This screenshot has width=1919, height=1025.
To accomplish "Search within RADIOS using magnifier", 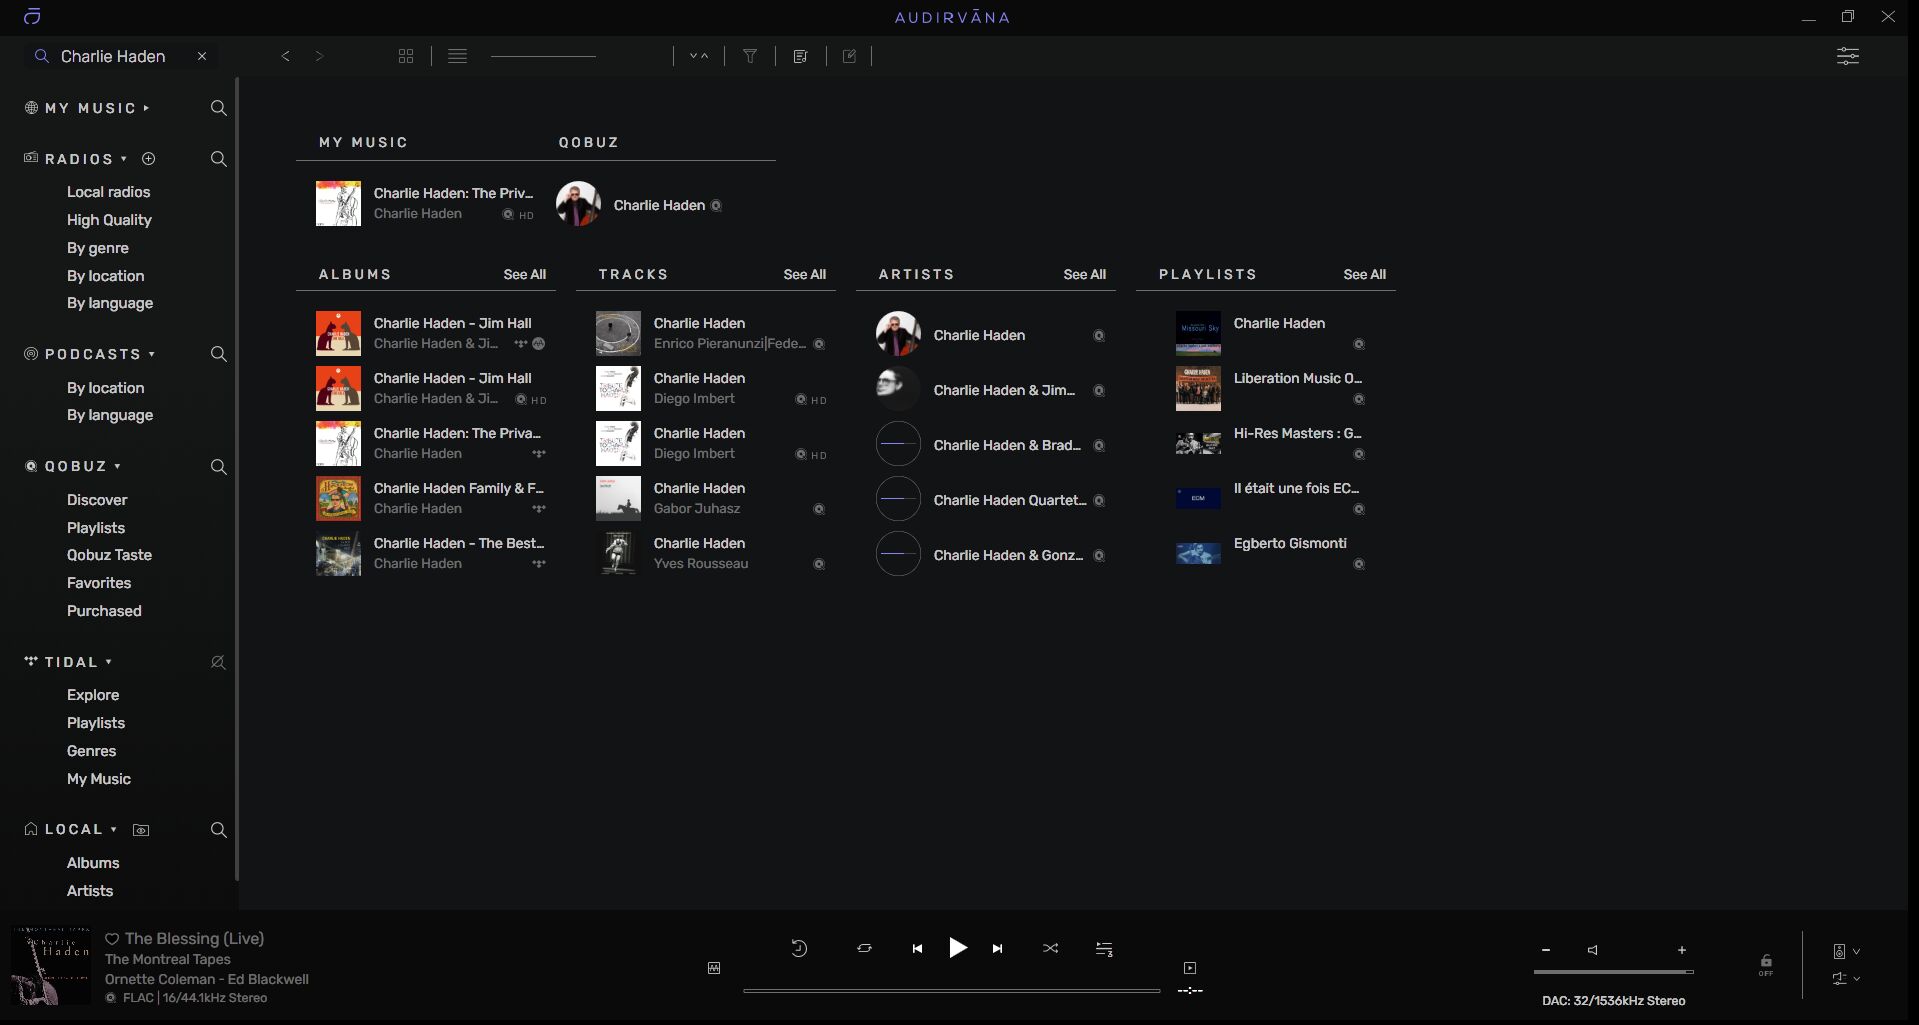I will tap(219, 159).
